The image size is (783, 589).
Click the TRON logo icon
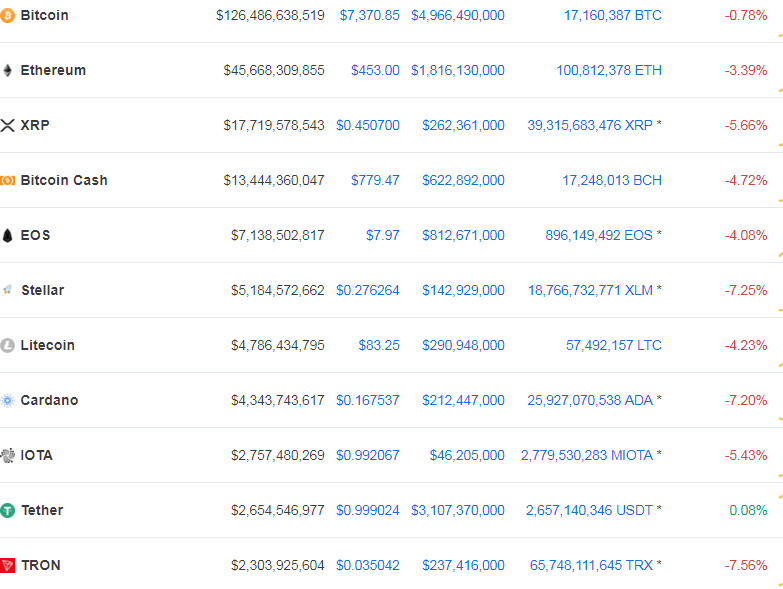pos(7,566)
